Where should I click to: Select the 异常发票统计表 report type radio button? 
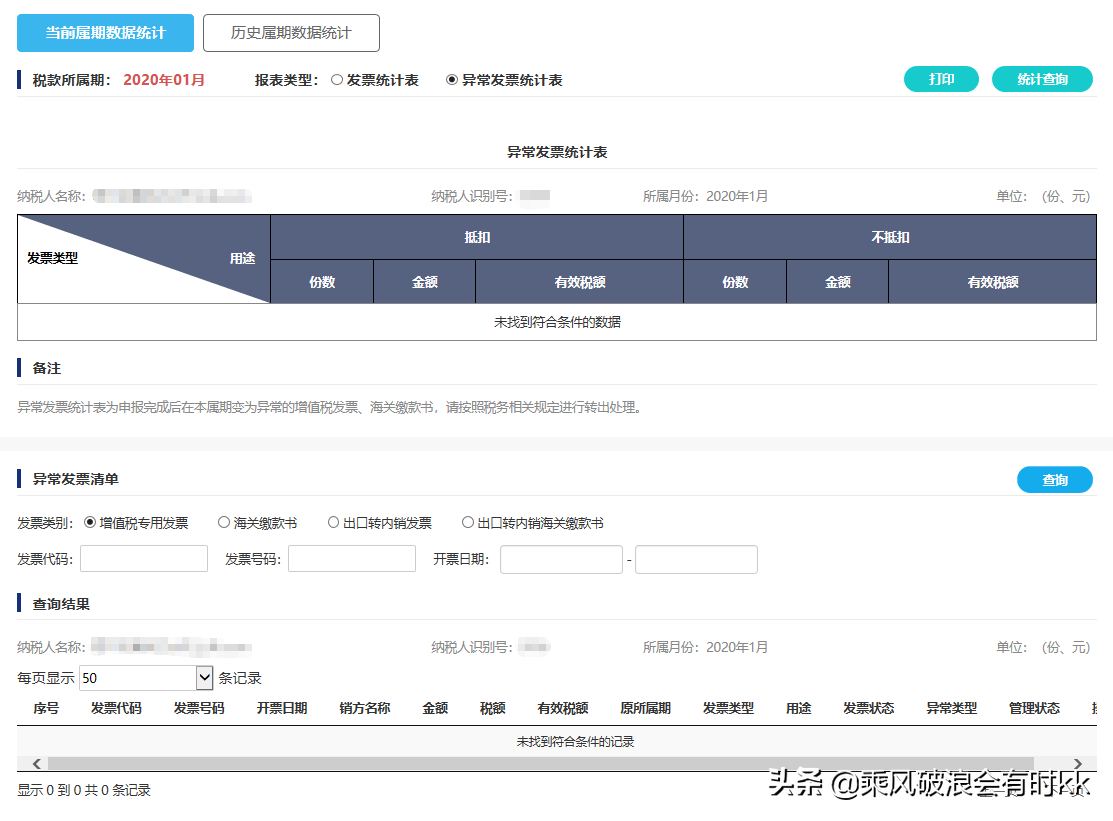pyautogui.click(x=452, y=80)
